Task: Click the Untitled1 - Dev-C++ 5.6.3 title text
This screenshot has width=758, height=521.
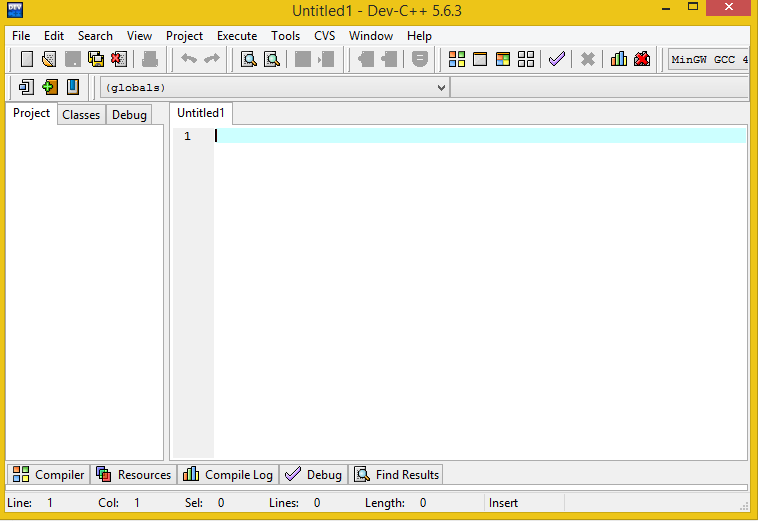Action: 377,10
